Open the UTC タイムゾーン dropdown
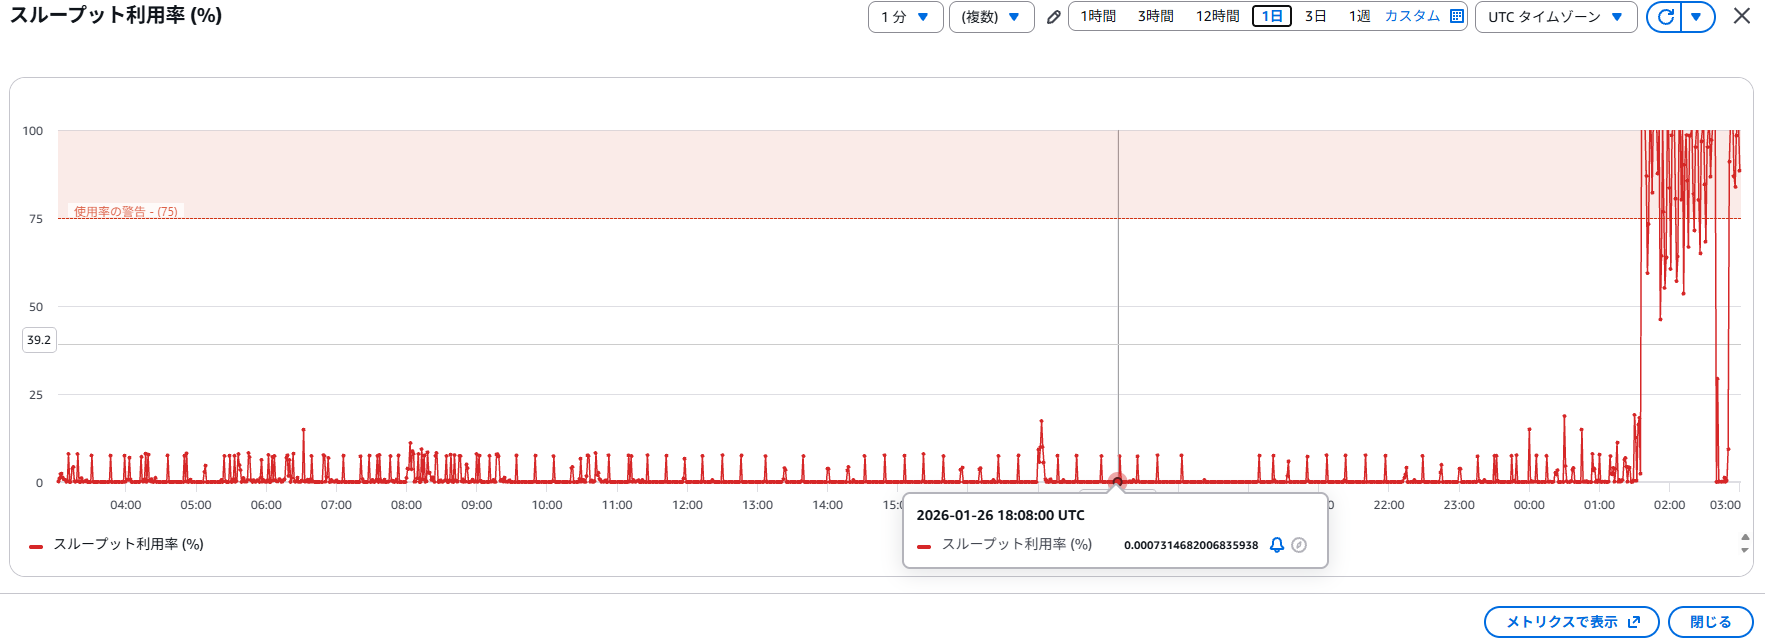 (1555, 17)
